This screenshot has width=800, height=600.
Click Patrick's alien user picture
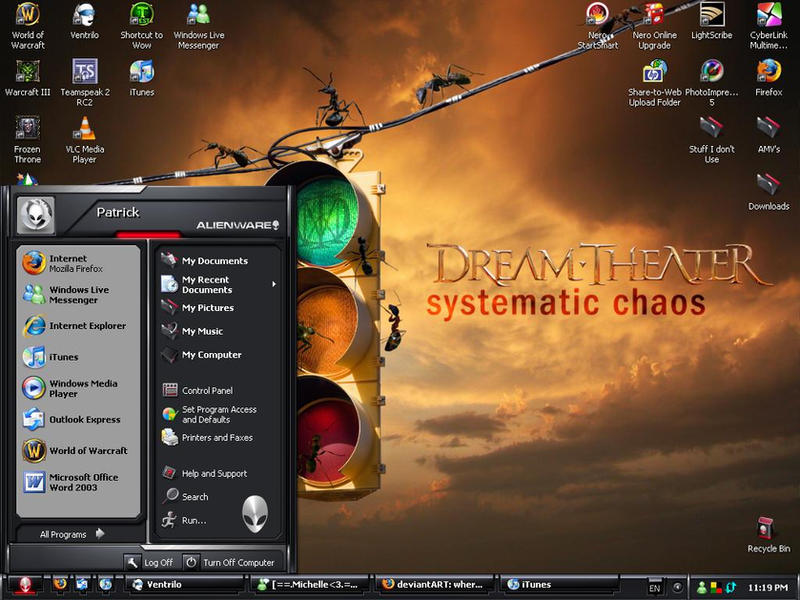(36, 215)
